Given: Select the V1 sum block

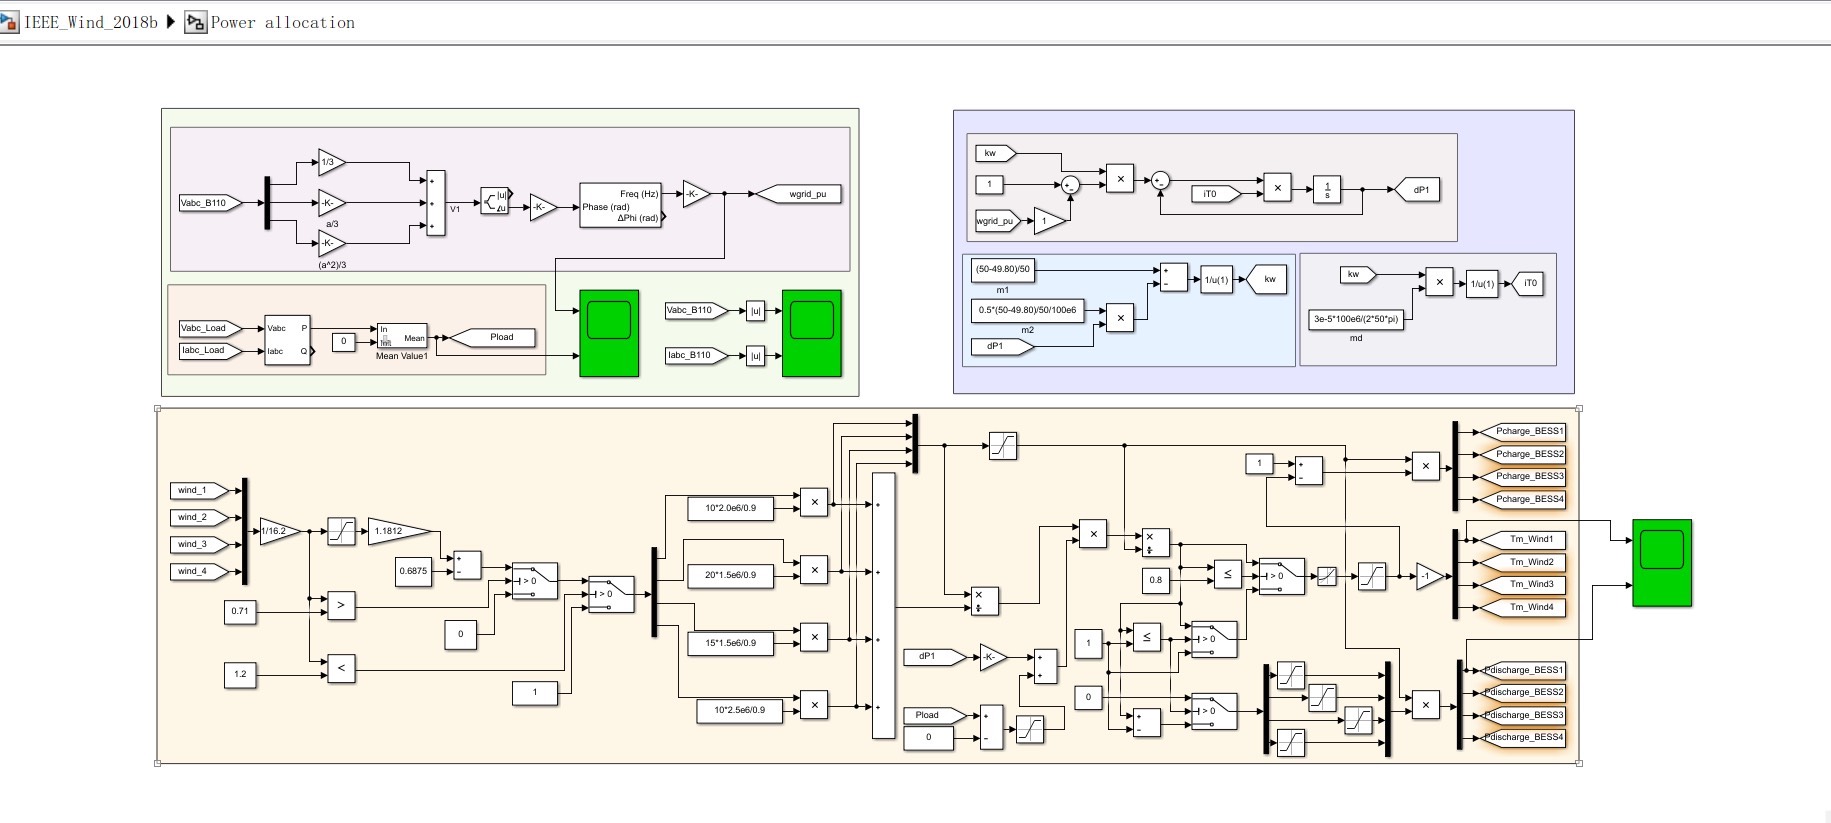Looking at the screenshot, I should pyautogui.click(x=435, y=203).
